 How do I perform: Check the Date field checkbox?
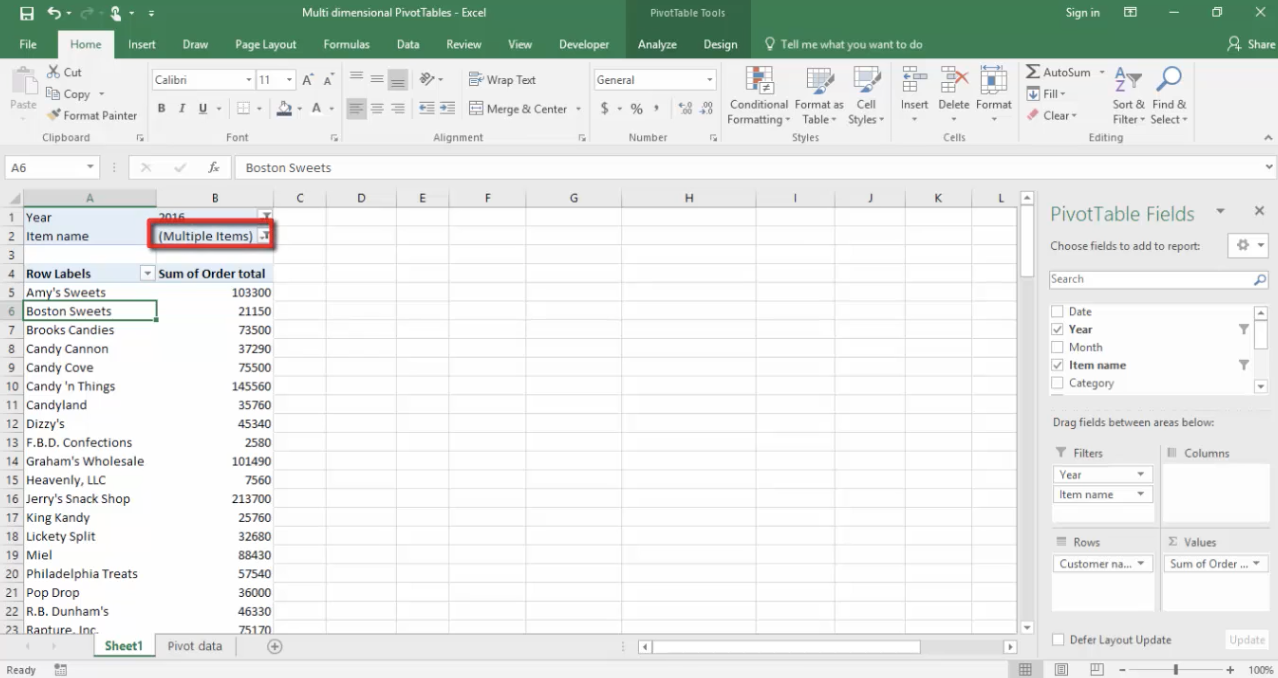tap(1057, 312)
